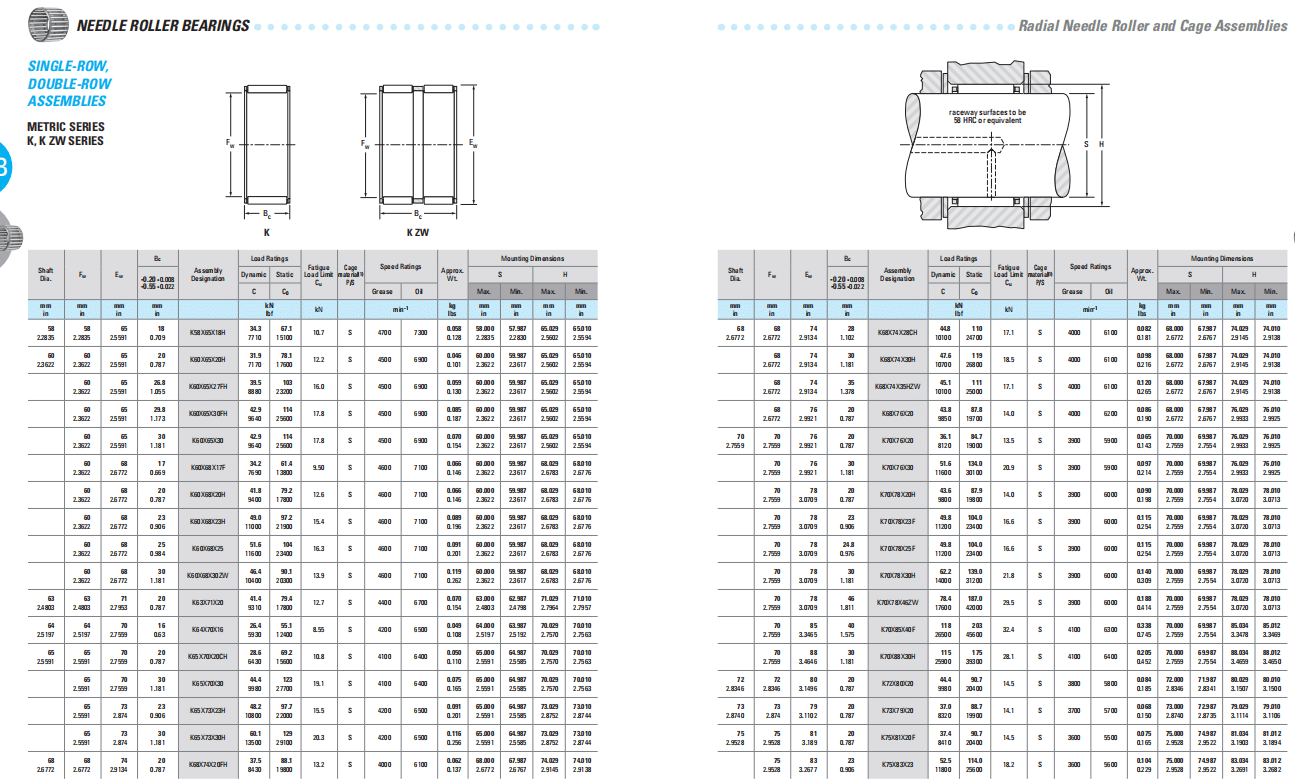Select the K64X70X16 designation cell
Image resolution: width=1295 pixels, height=782 pixels.
point(208,630)
